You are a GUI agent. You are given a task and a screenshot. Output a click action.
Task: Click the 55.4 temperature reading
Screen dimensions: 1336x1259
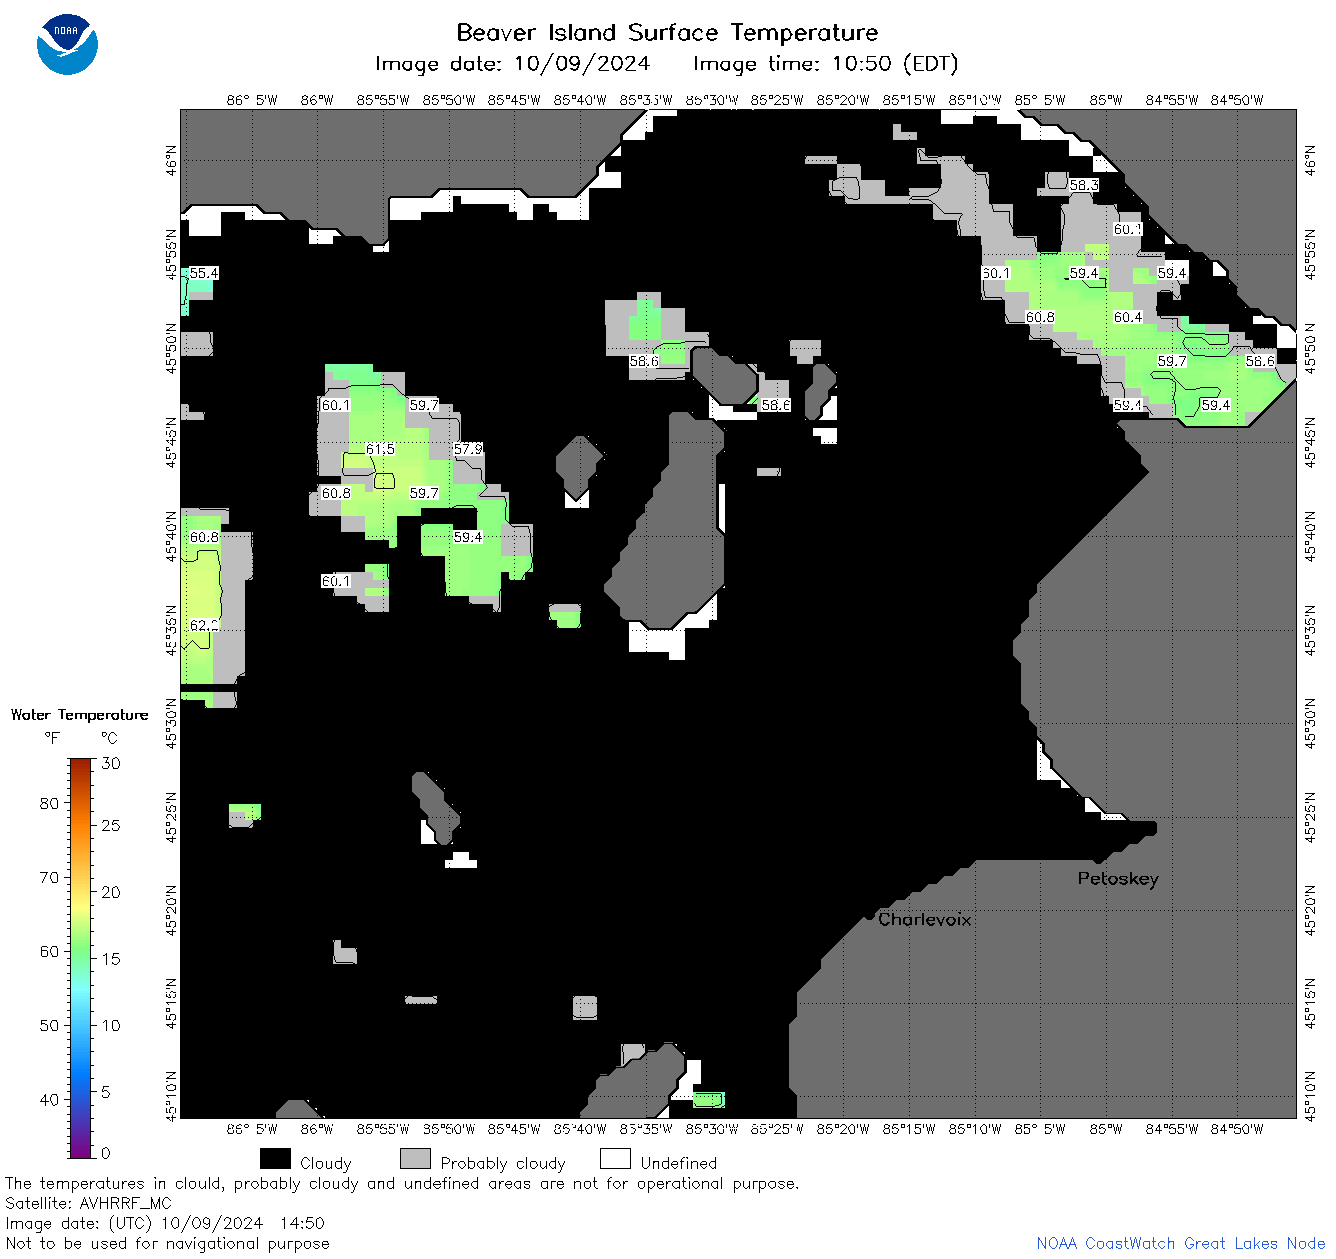(x=204, y=273)
